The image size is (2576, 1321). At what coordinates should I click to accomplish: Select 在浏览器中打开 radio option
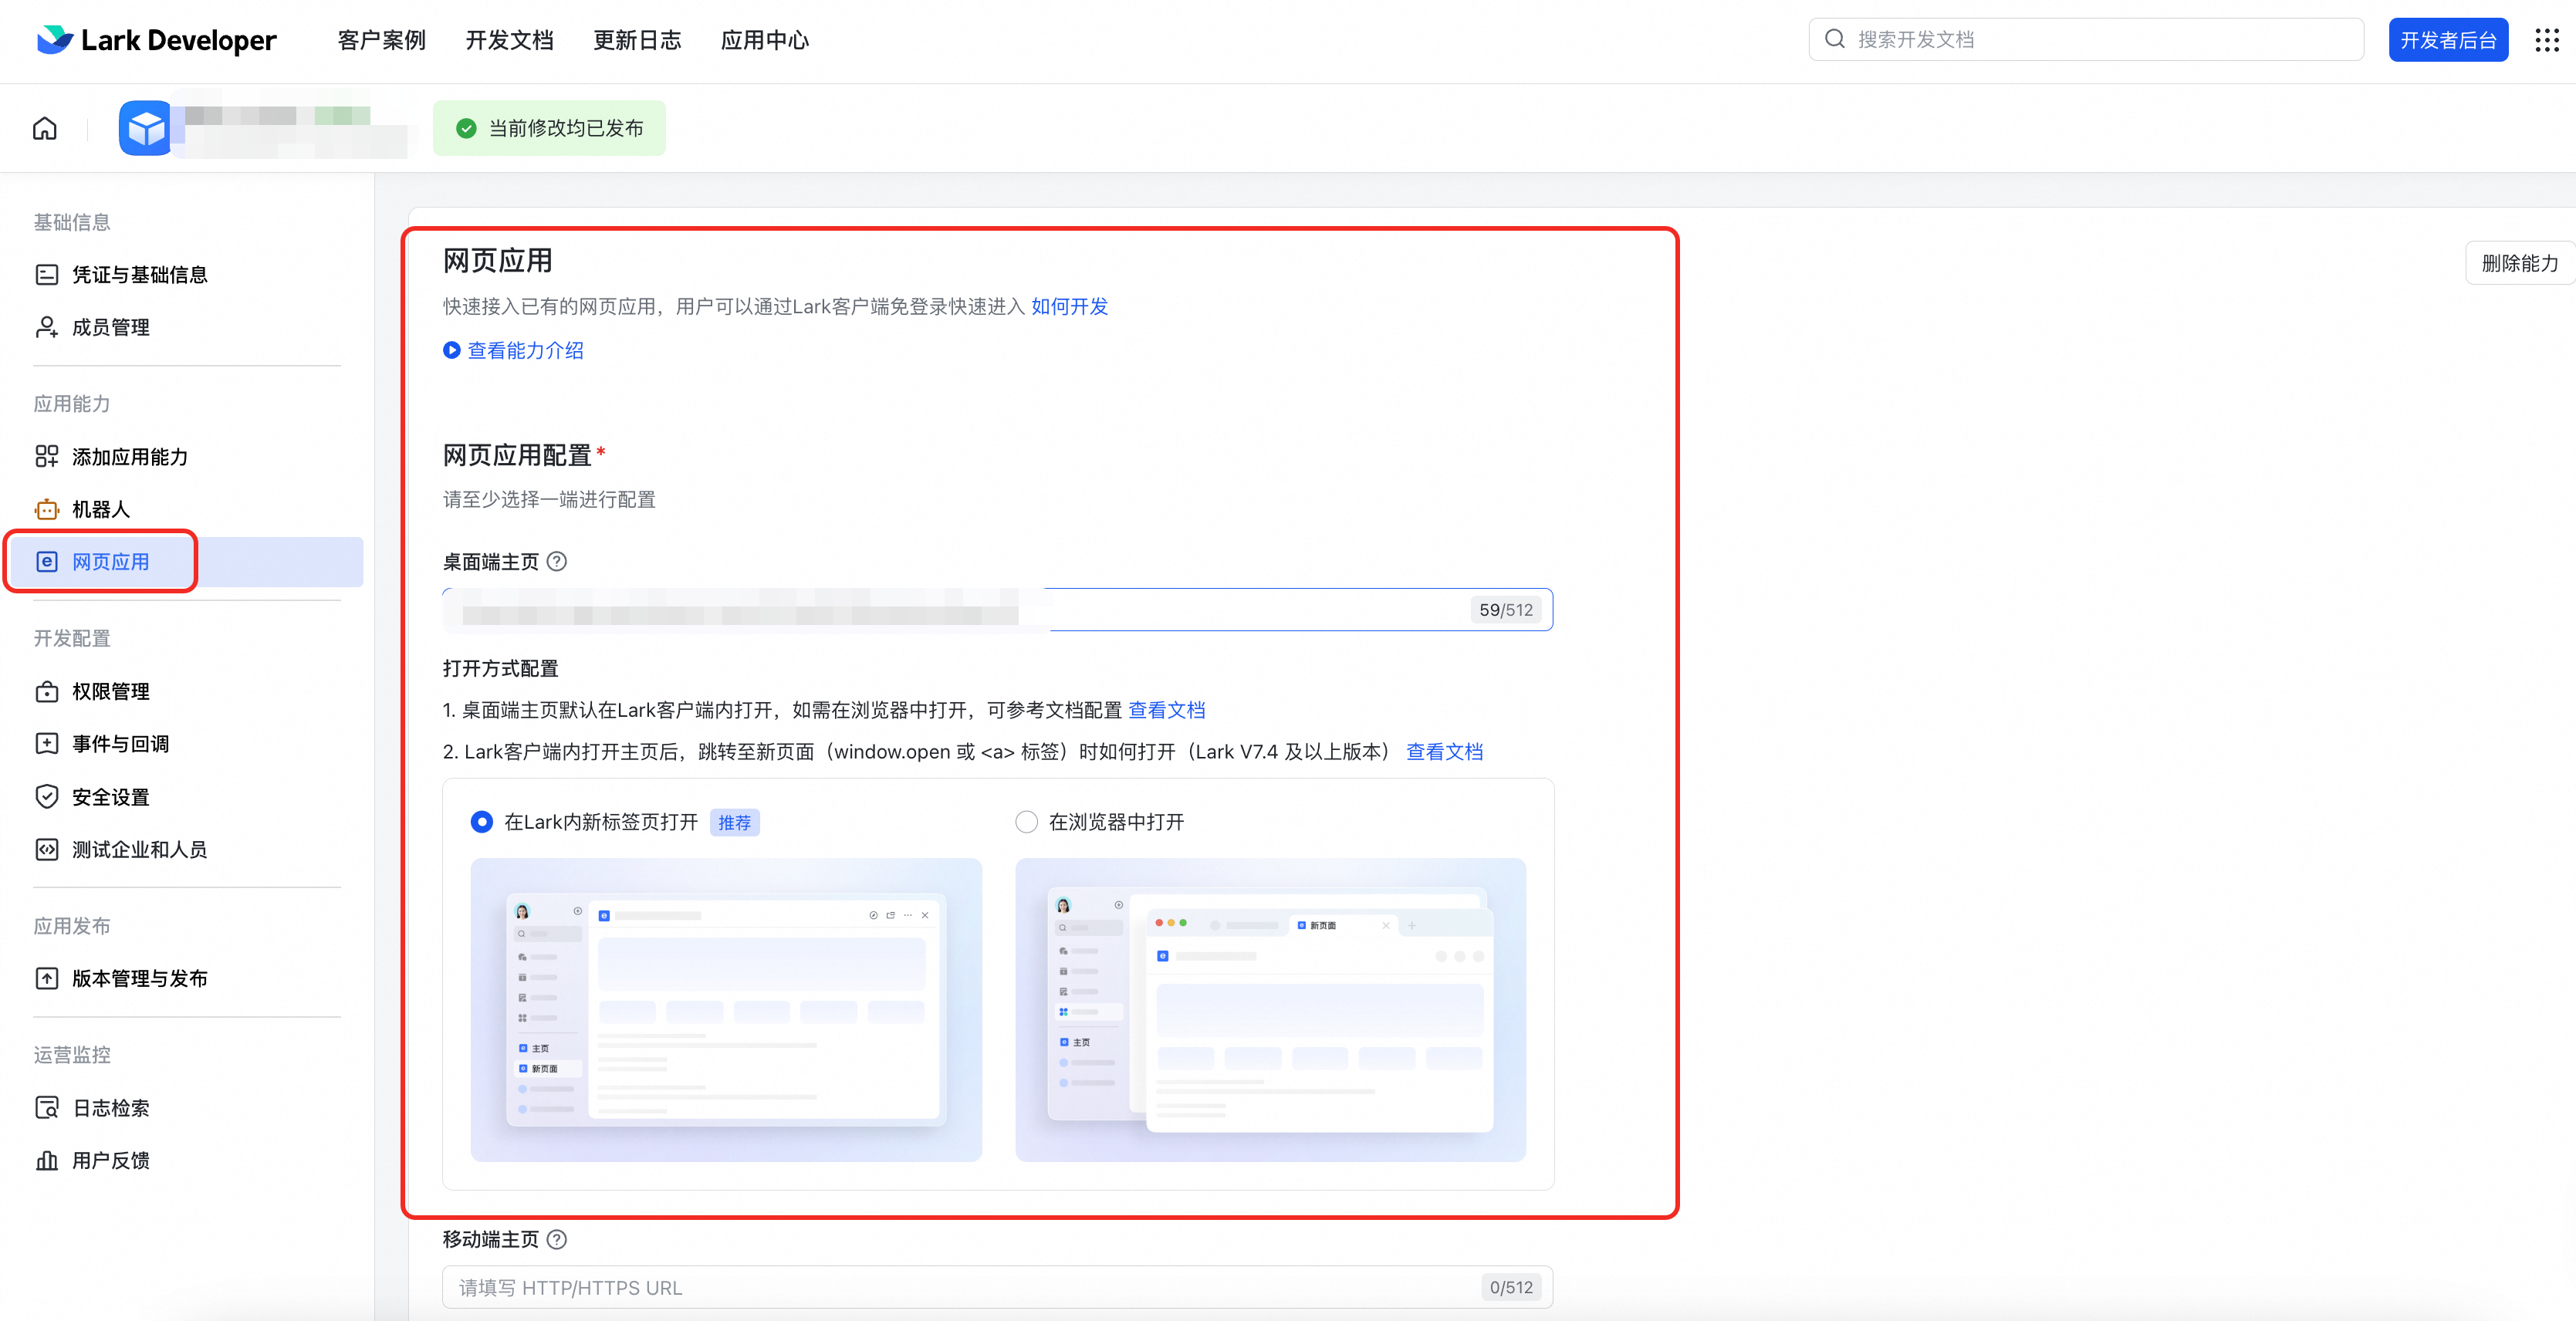(1026, 822)
